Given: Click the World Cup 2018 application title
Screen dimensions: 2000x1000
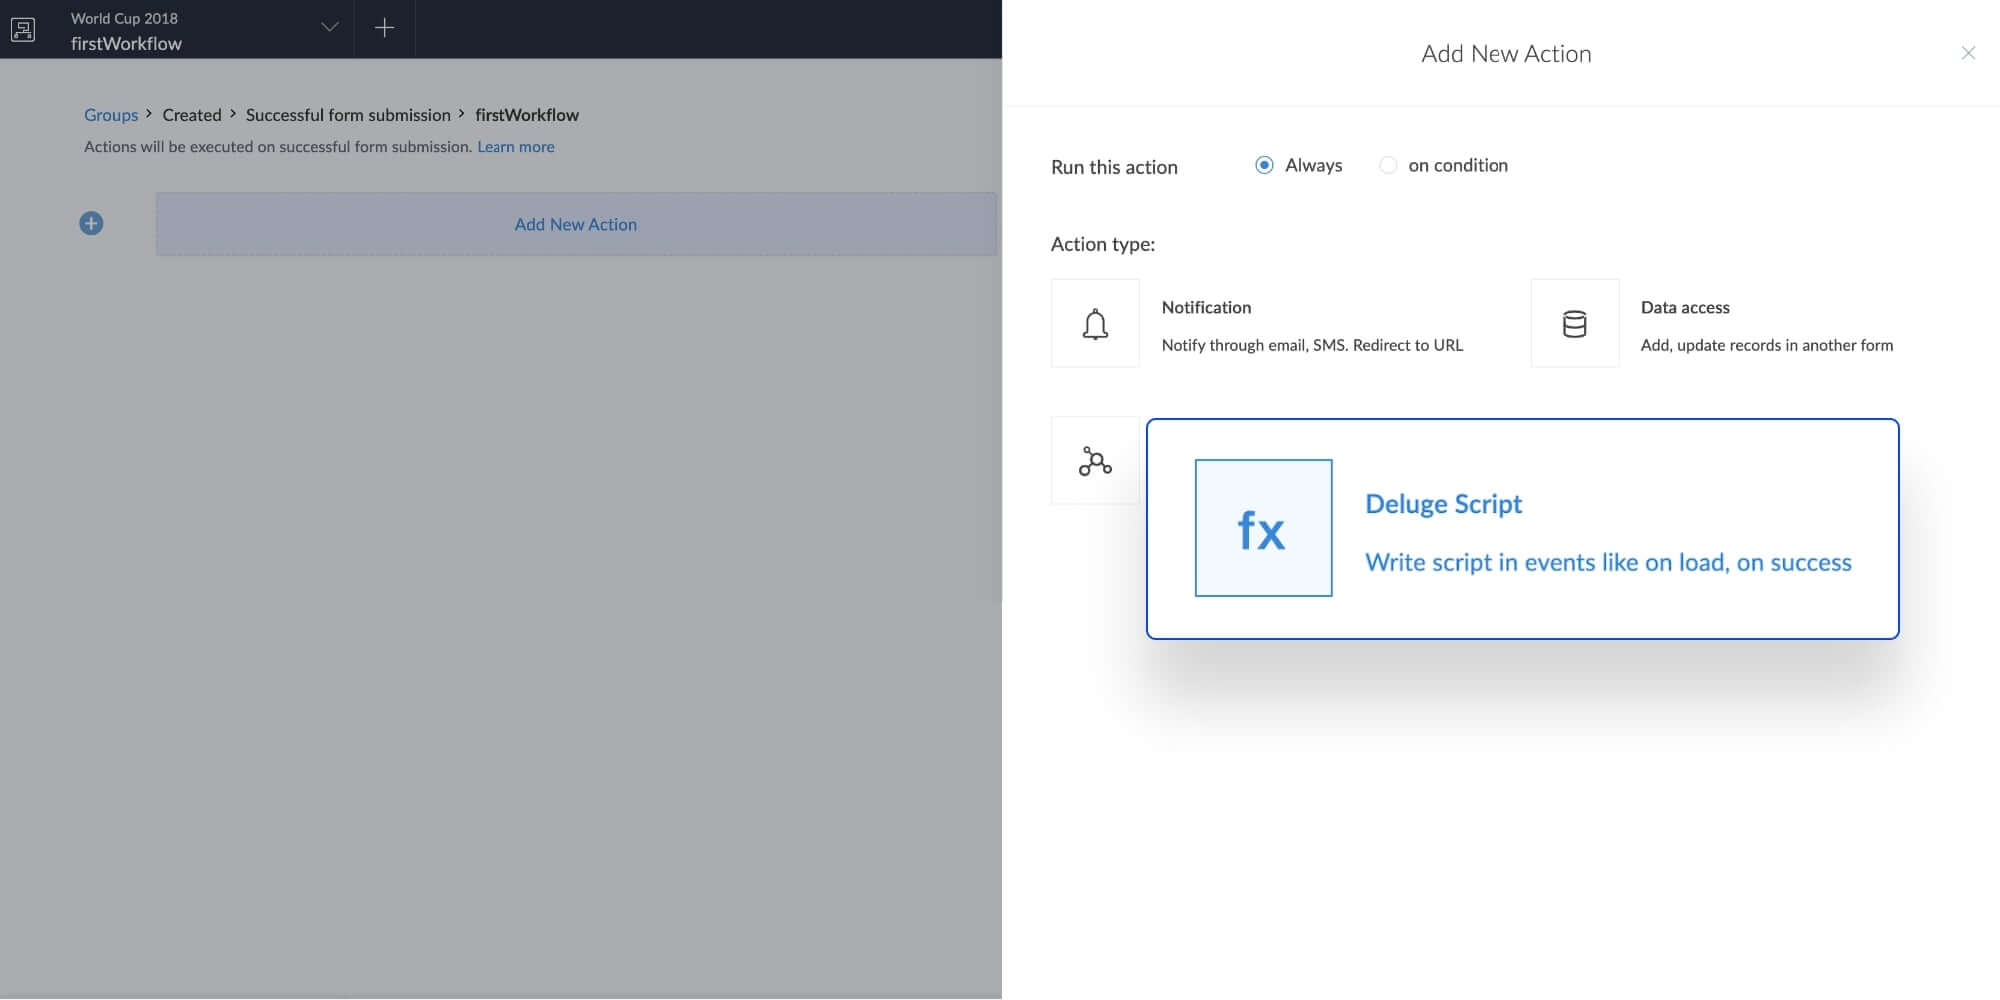Looking at the screenshot, I should 124,18.
